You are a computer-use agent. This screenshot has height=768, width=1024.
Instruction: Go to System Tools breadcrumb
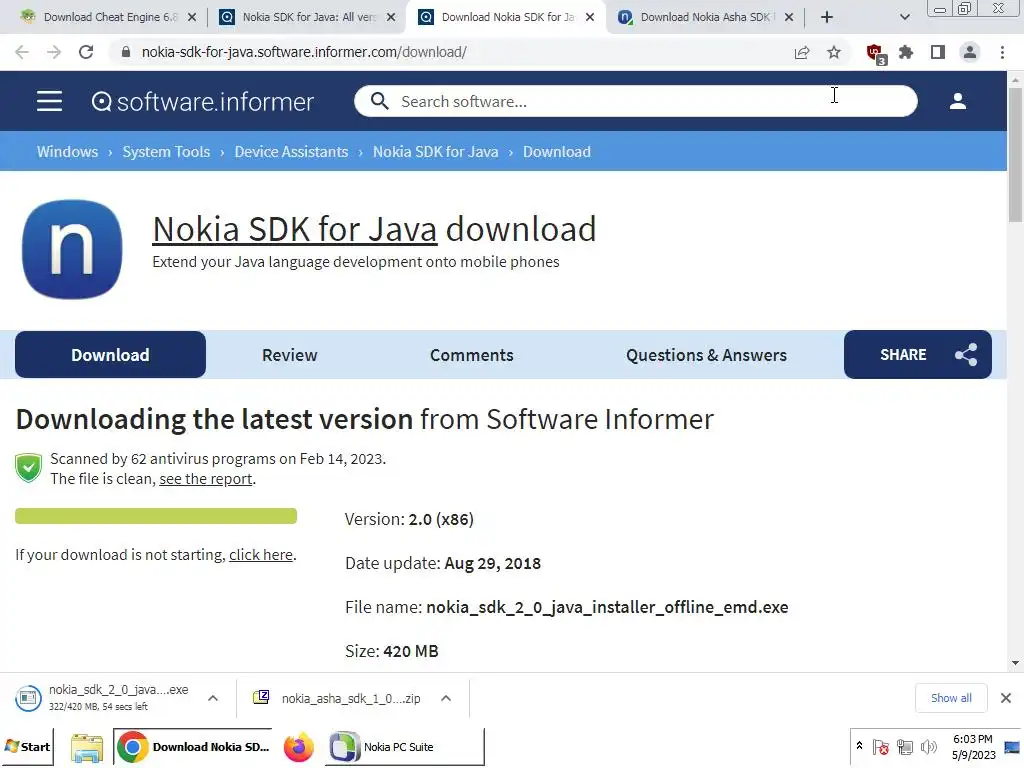(x=166, y=152)
